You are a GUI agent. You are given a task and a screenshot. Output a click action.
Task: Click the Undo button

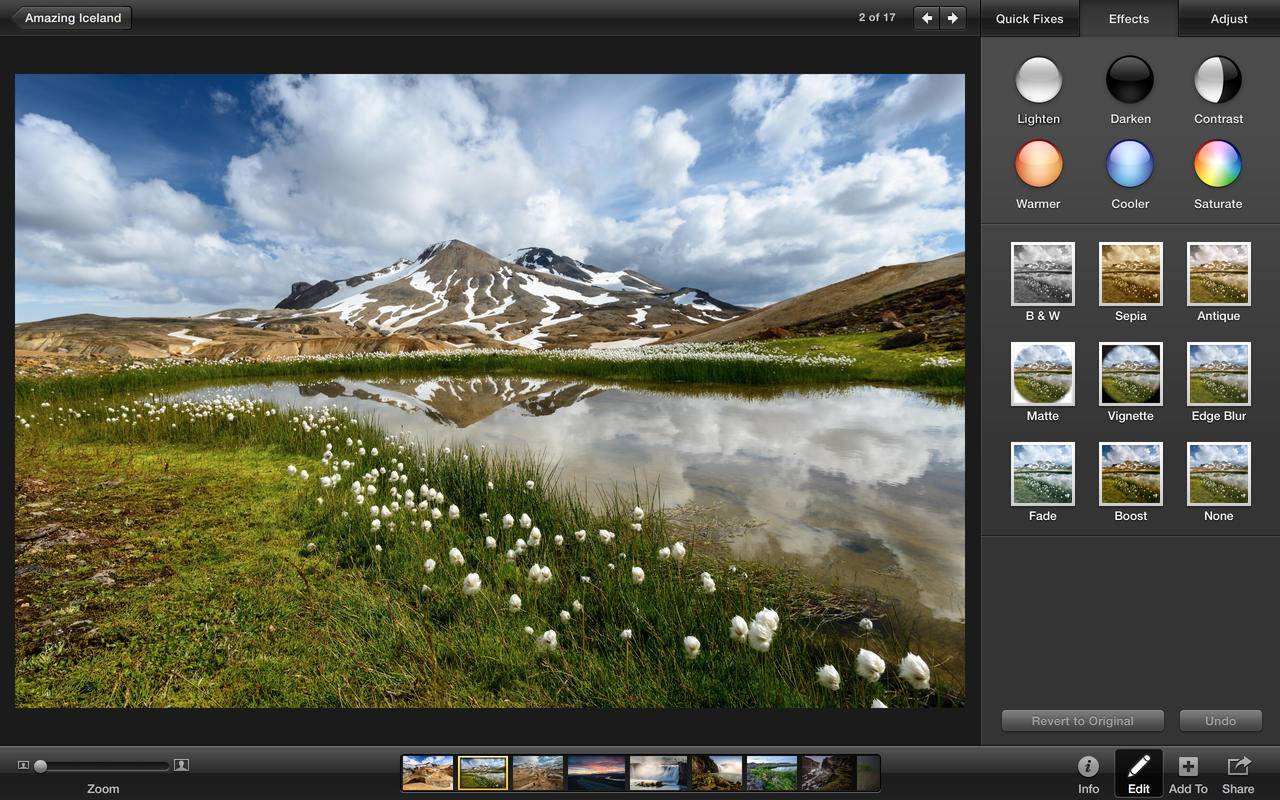point(1220,721)
